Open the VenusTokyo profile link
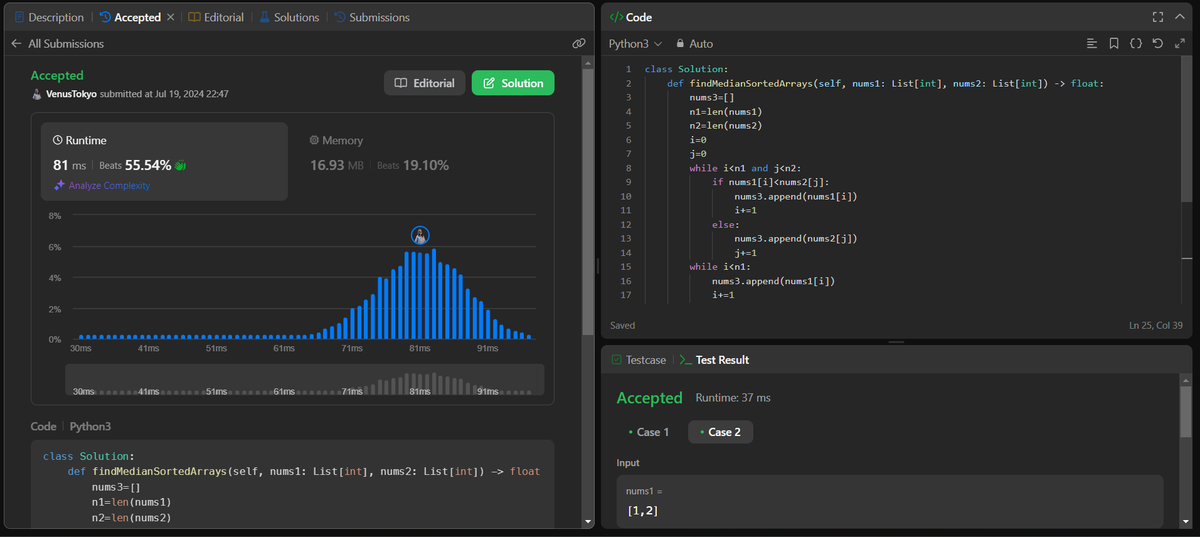This screenshot has width=1200, height=537. tap(71, 94)
